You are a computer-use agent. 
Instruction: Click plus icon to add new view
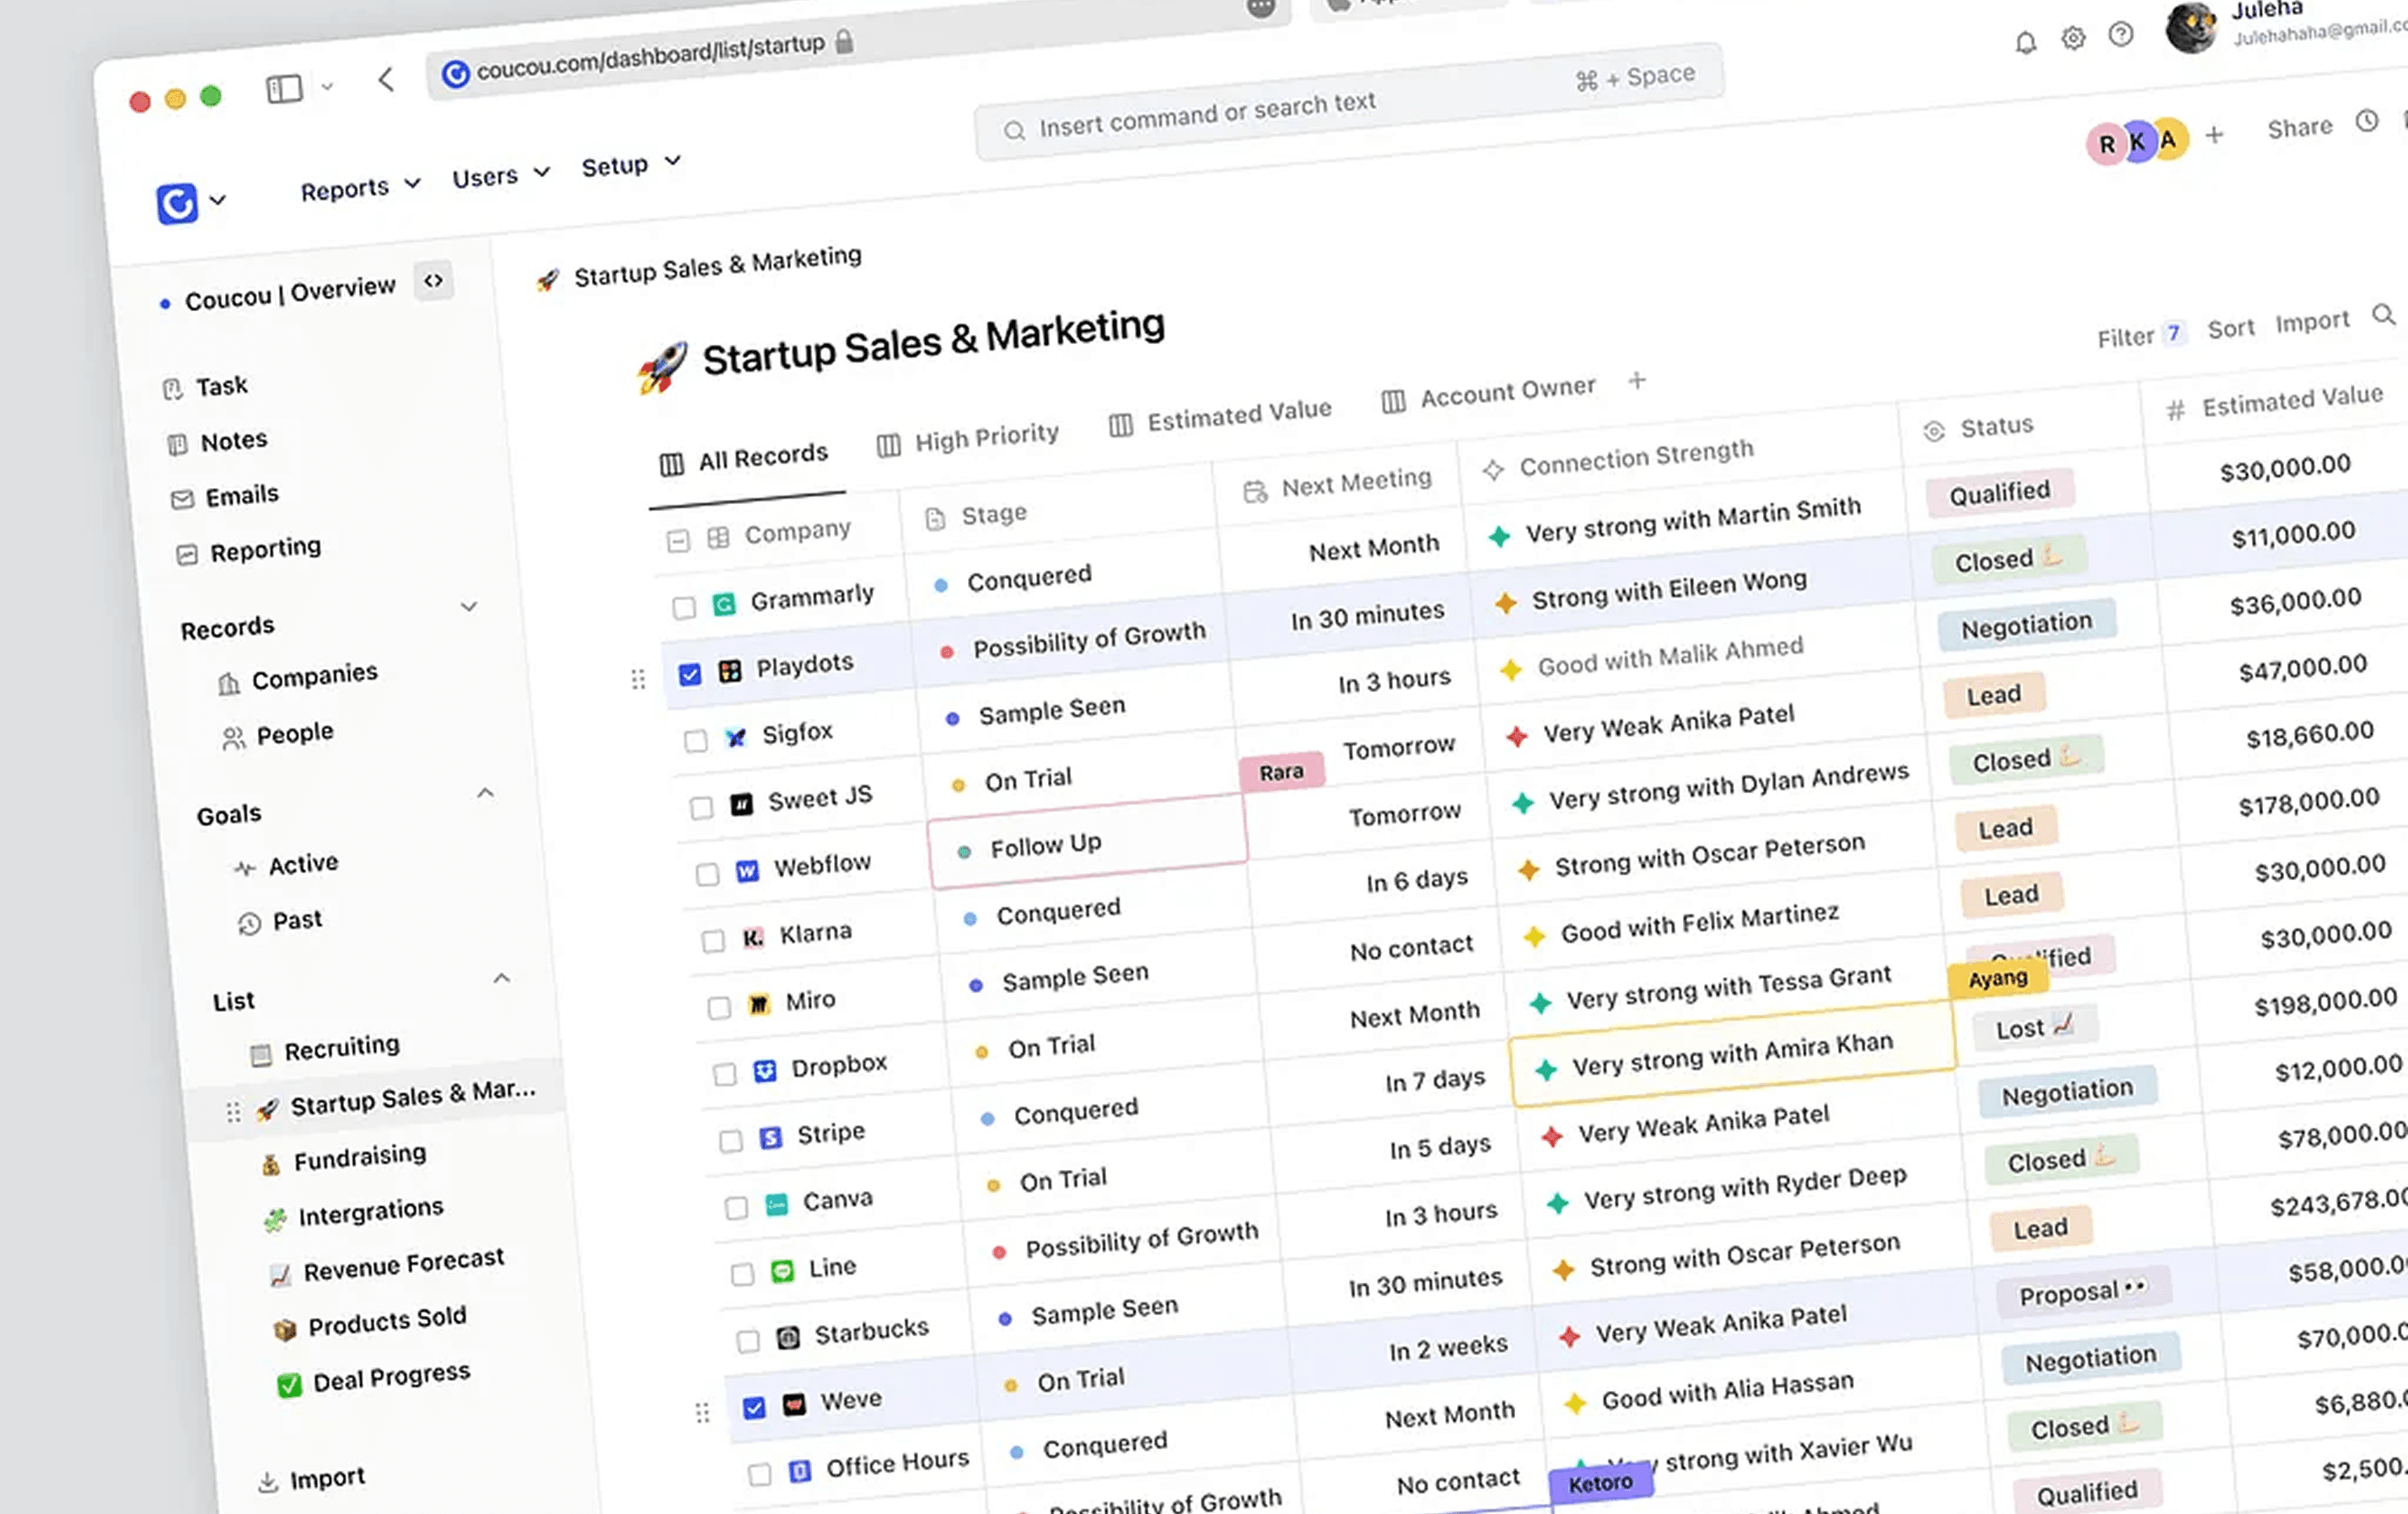1637,380
